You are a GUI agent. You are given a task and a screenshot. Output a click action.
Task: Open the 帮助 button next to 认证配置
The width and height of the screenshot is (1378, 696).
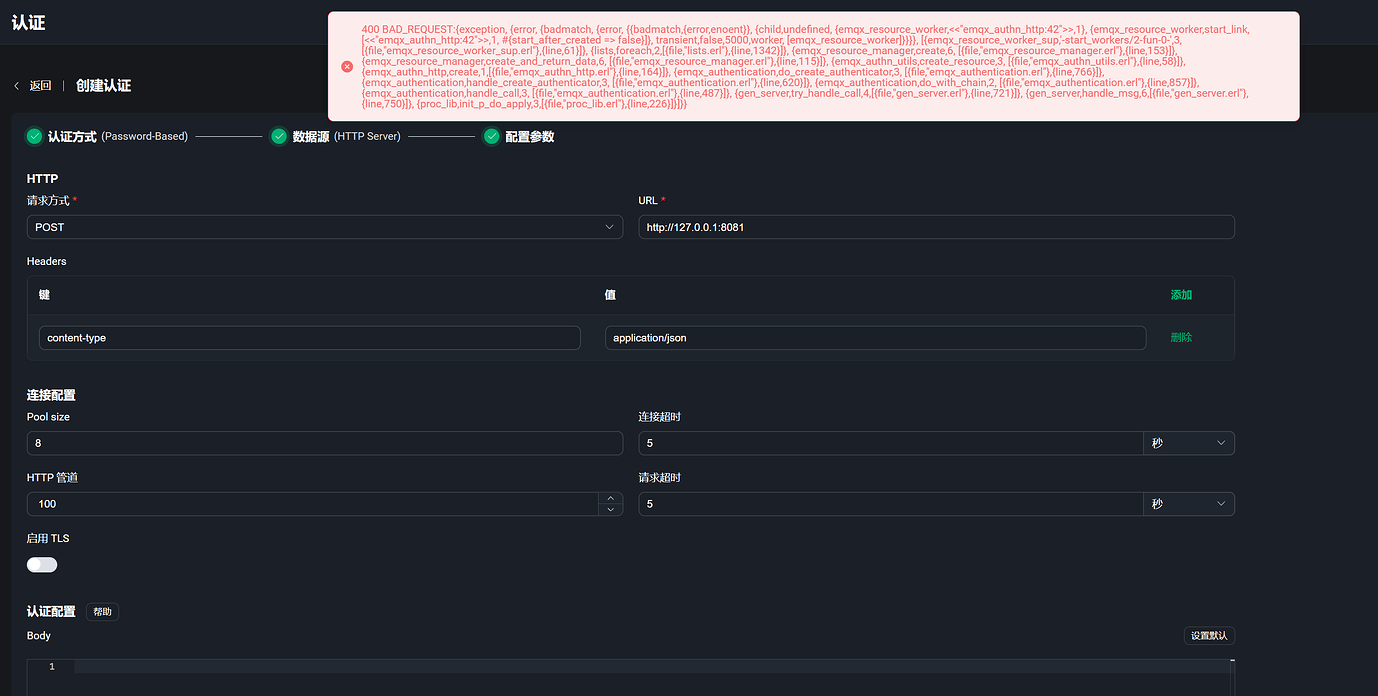(x=103, y=612)
